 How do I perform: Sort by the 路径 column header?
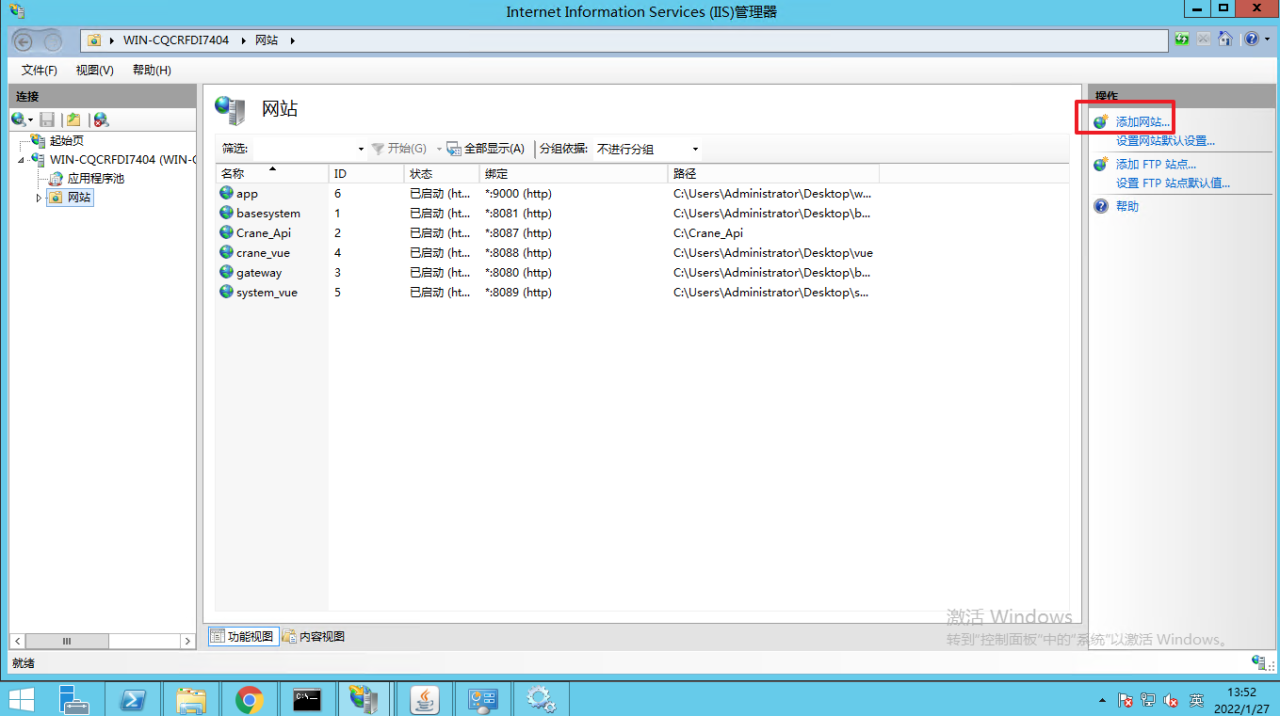(773, 174)
